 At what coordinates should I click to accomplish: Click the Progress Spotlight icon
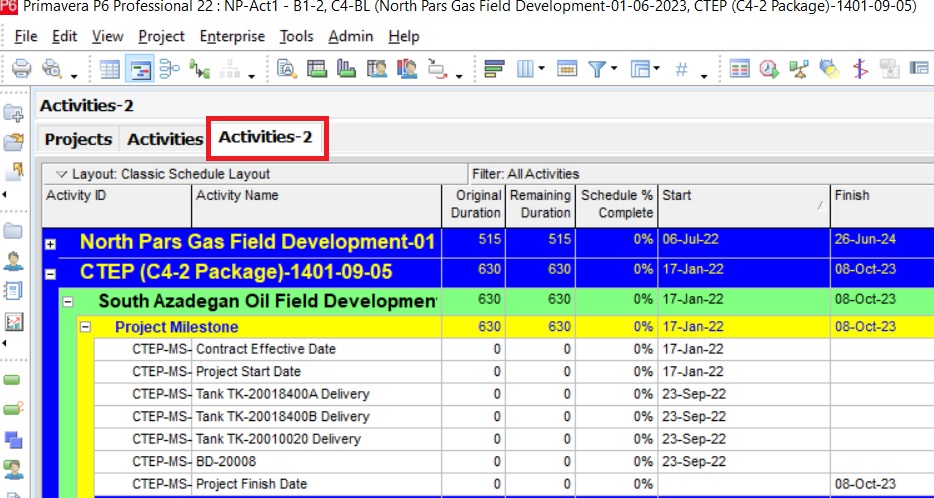pyautogui.click(x=829, y=69)
